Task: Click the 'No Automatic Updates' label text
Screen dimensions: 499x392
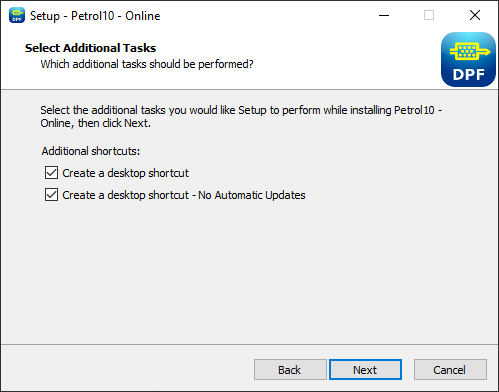Action: pos(252,195)
